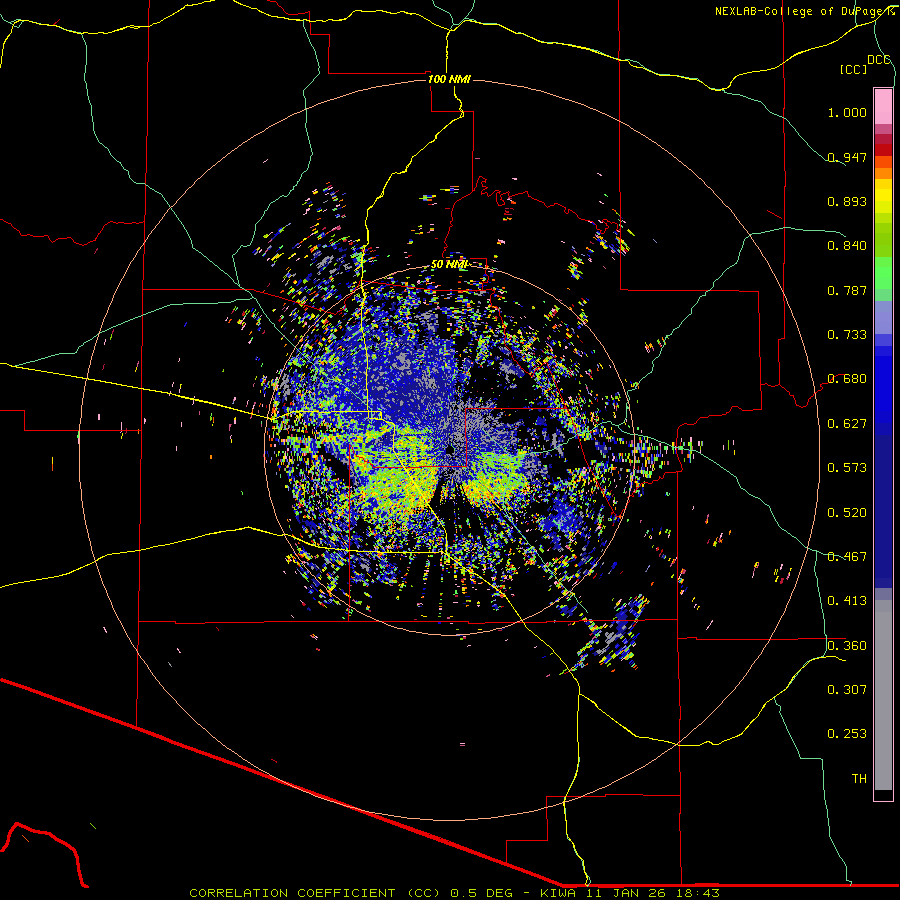The height and width of the screenshot is (900, 900).
Task: Click the 0.947 scale label
Action: tap(847, 157)
